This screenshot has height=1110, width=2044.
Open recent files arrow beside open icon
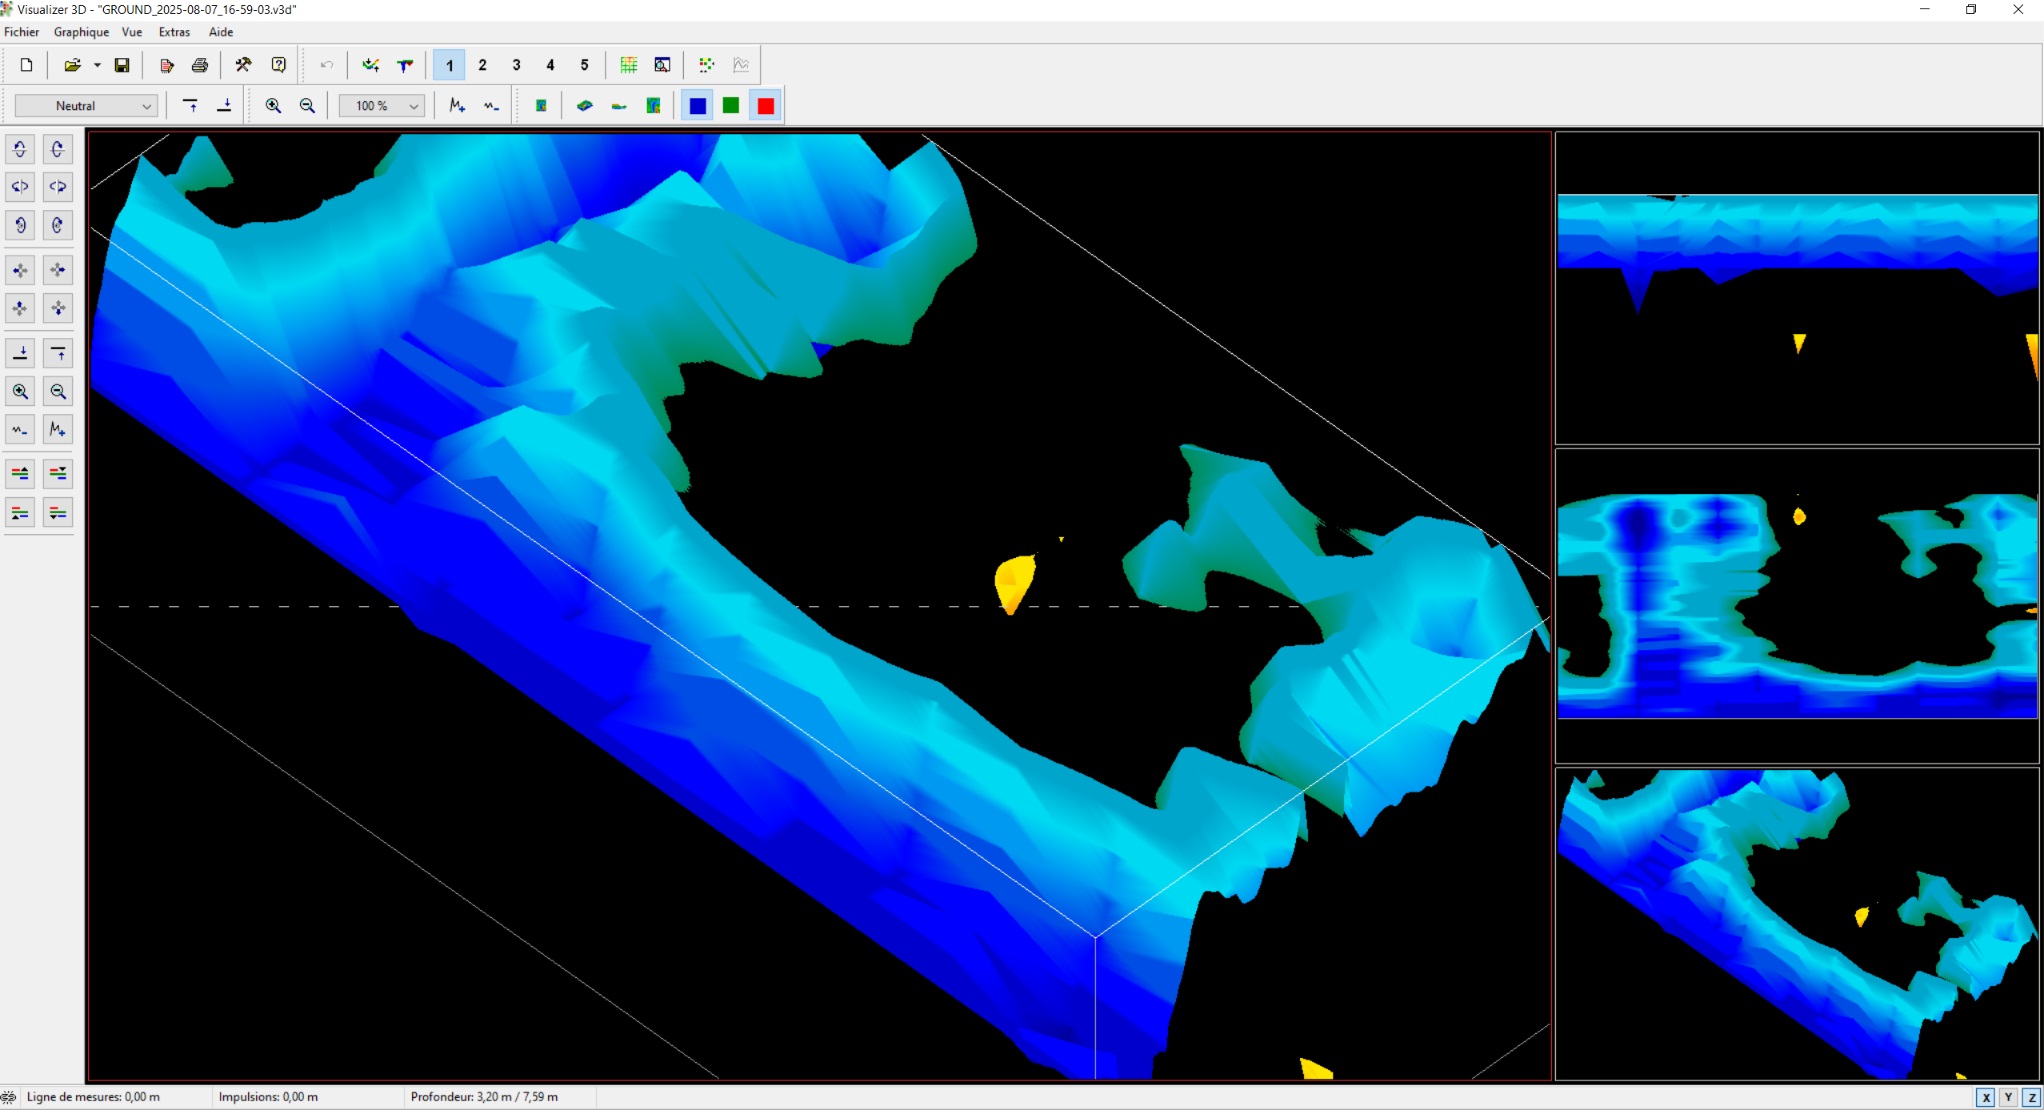[x=97, y=65]
